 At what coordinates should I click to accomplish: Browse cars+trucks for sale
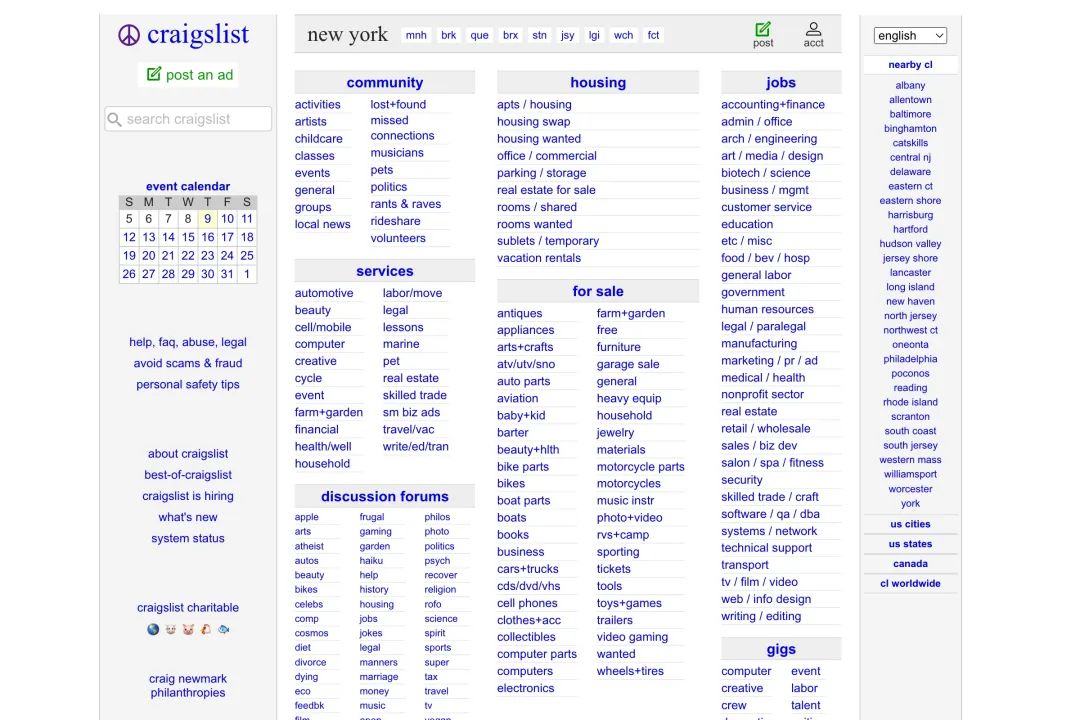[x=528, y=569]
